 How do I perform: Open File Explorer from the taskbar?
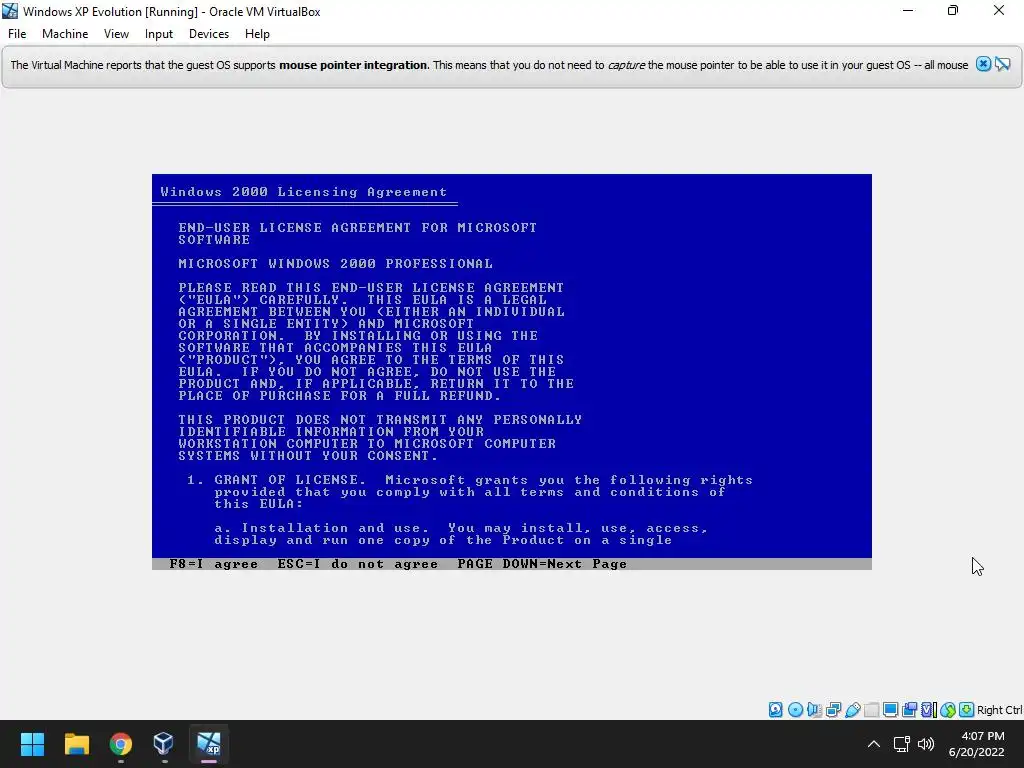point(76,744)
